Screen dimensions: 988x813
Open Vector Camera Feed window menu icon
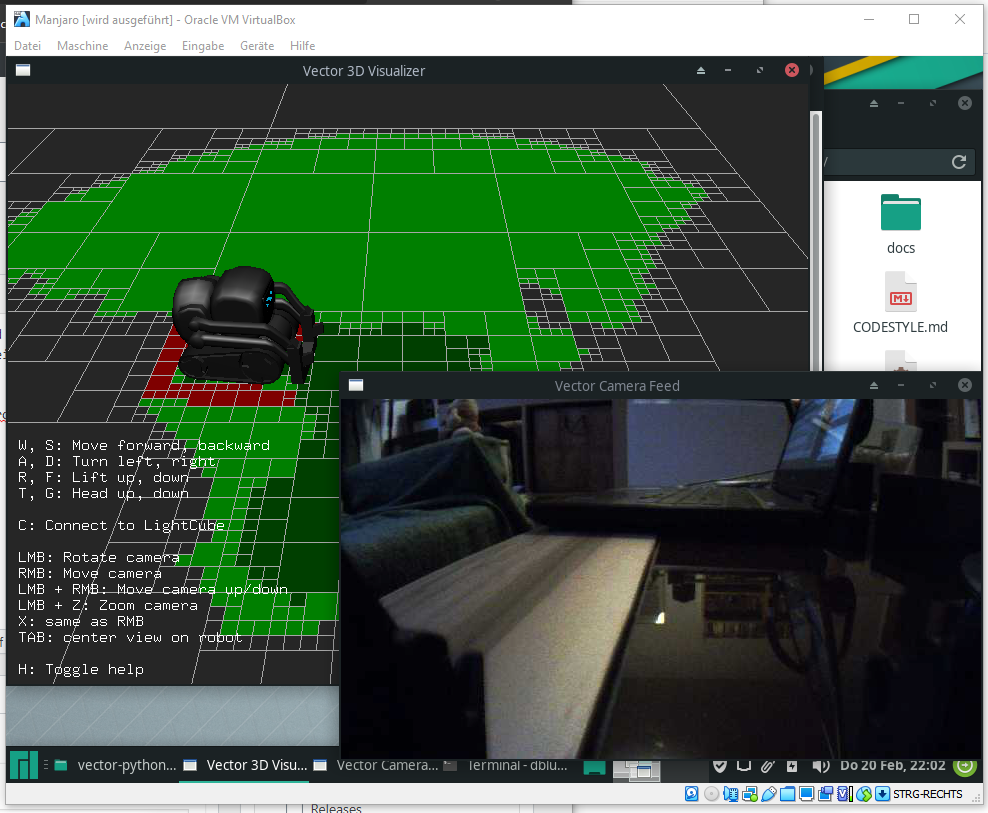click(356, 385)
